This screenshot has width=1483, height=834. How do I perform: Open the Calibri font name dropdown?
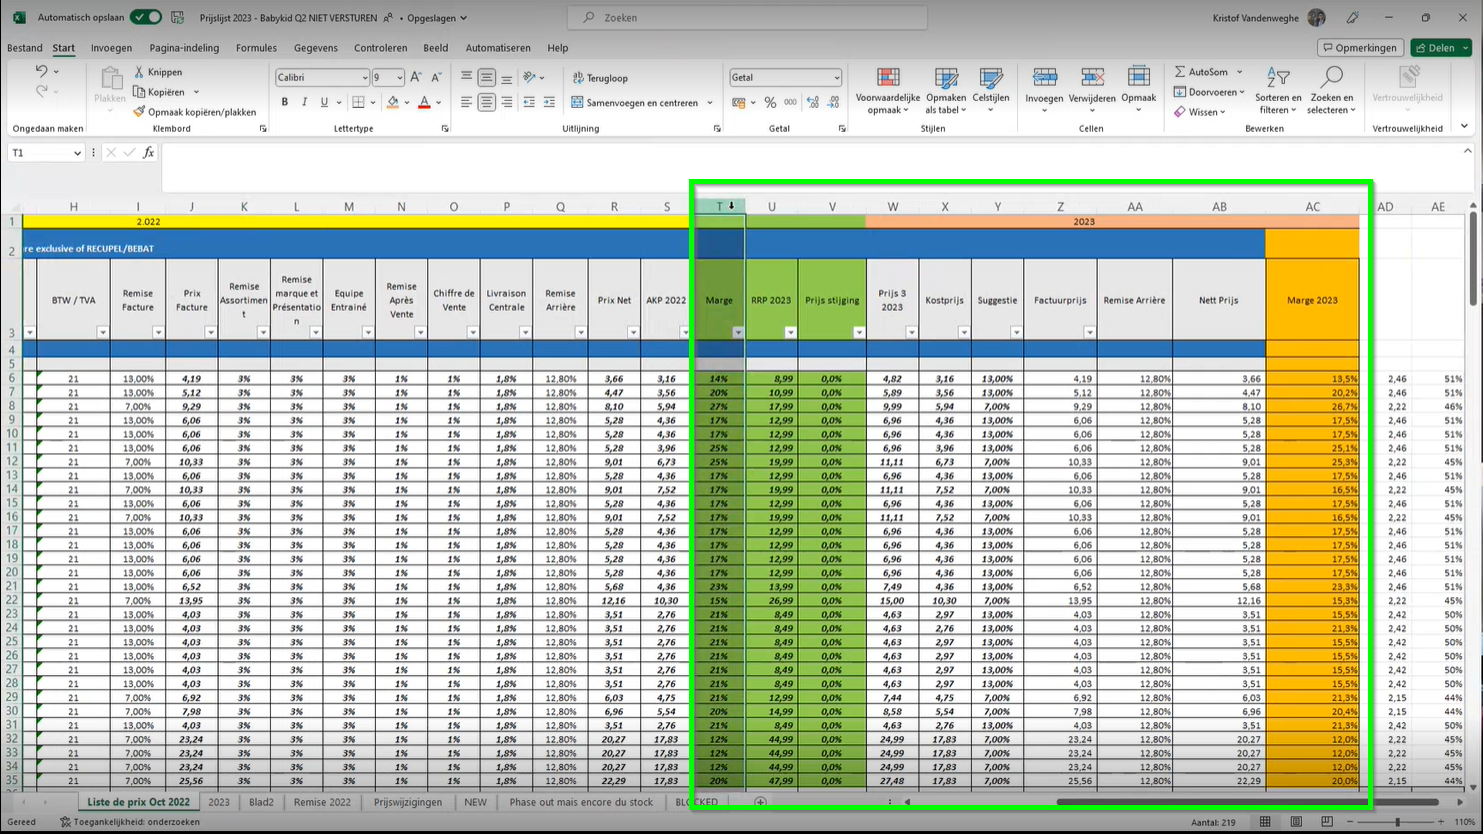364,78
